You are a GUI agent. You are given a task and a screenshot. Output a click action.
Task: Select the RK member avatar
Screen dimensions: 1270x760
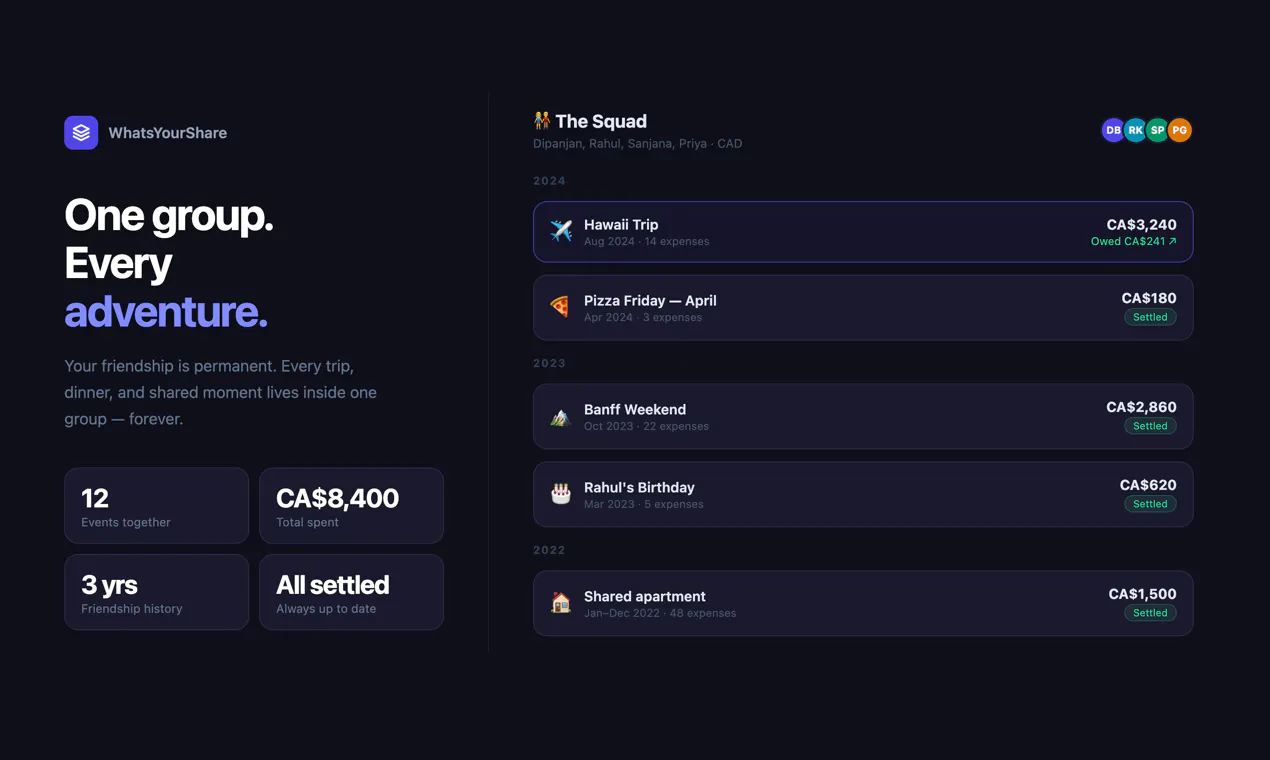click(1135, 130)
